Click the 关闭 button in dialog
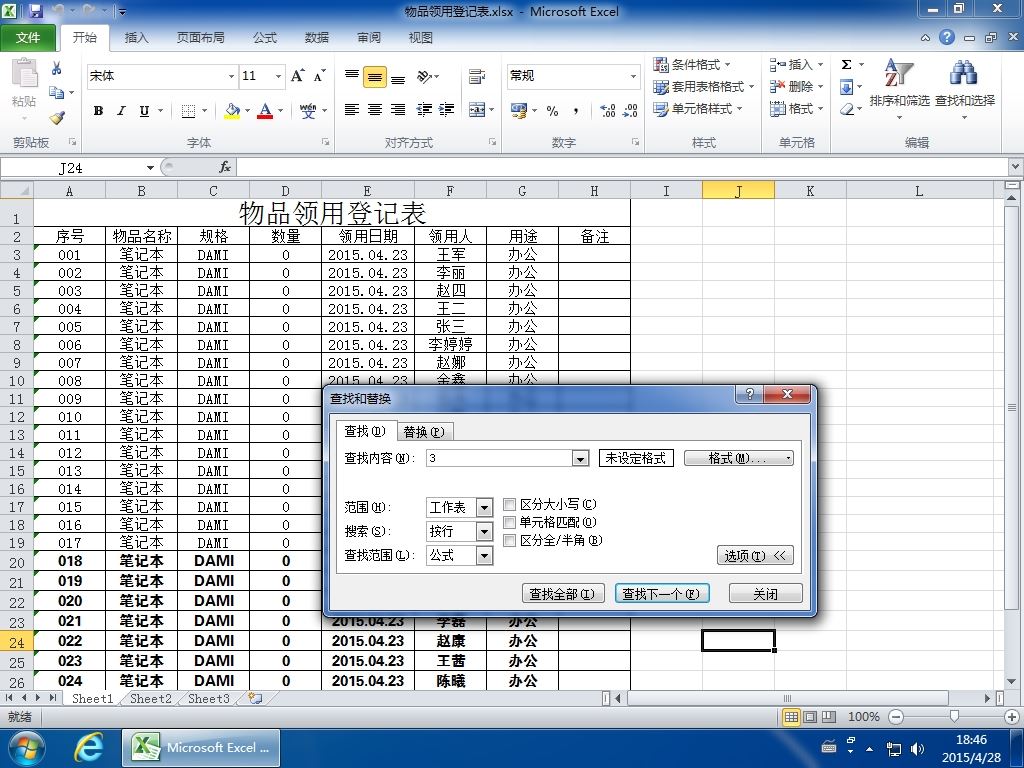This screenshot has height=768, width=1024. click(x=765, y=594)
